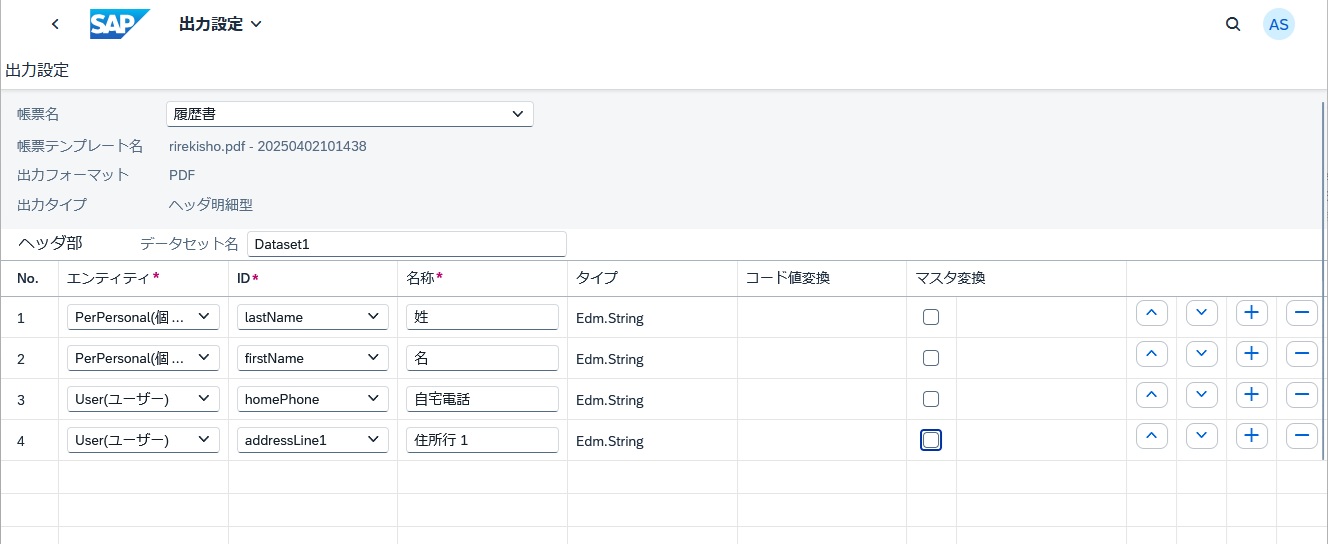Open the 帳票名 履歴書 dropdown

pyautogui.click(x=349, y=114)
